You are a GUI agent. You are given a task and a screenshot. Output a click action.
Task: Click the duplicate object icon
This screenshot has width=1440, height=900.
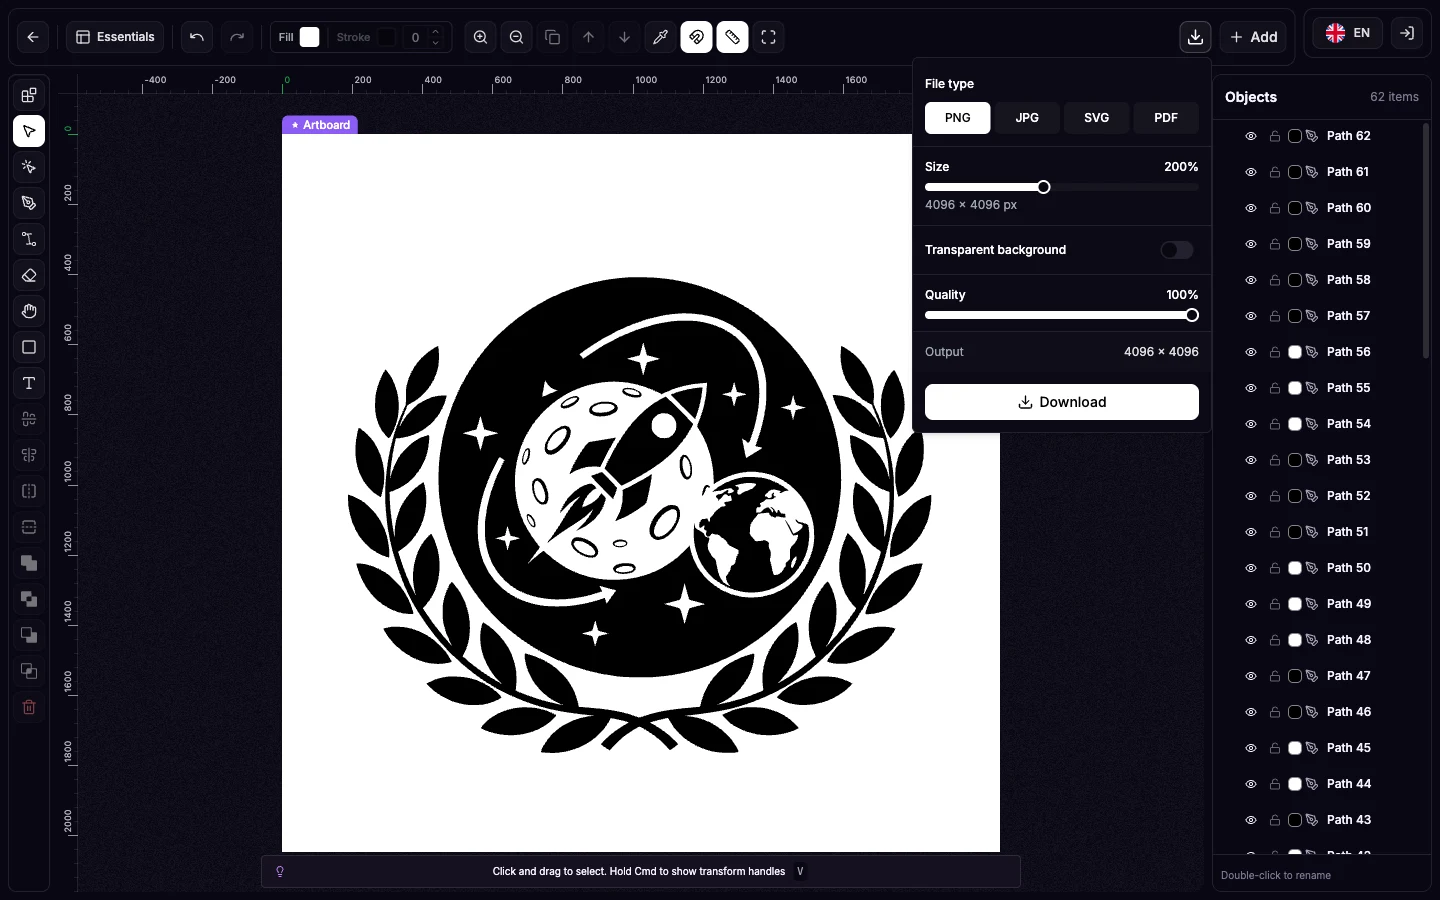(553, 37)
